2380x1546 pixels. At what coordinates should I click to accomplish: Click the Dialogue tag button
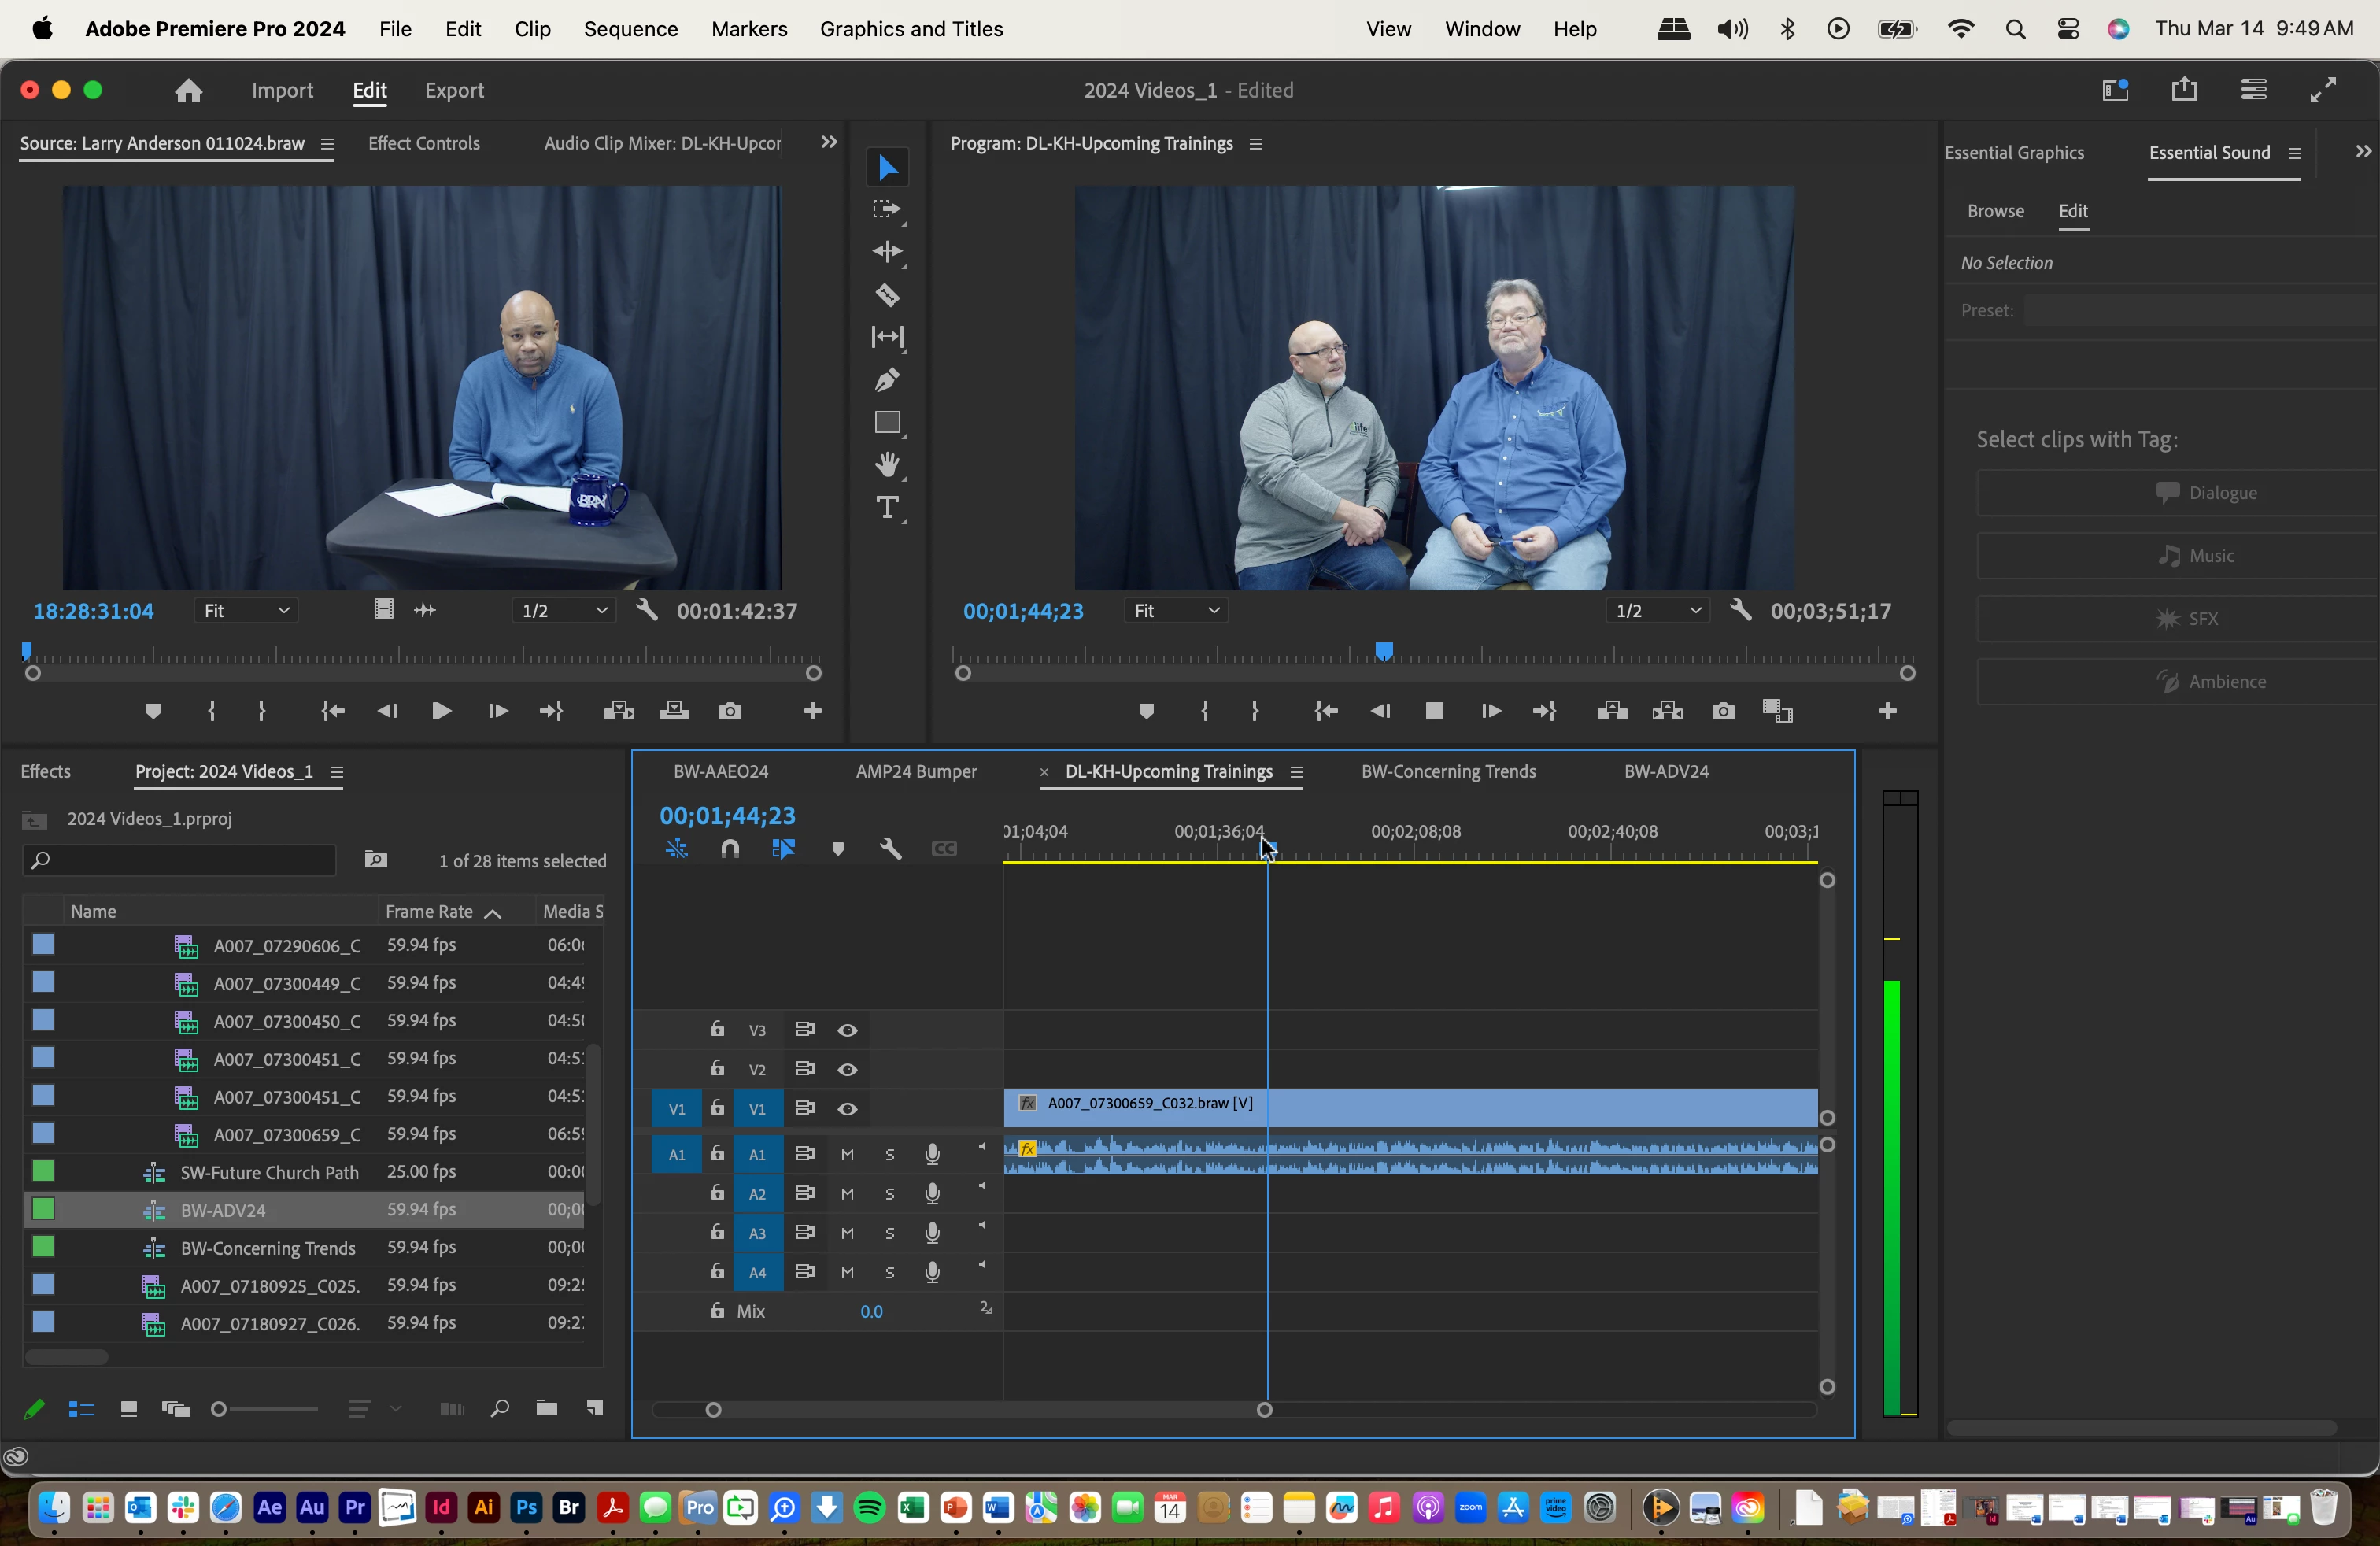pos(2205,493)
